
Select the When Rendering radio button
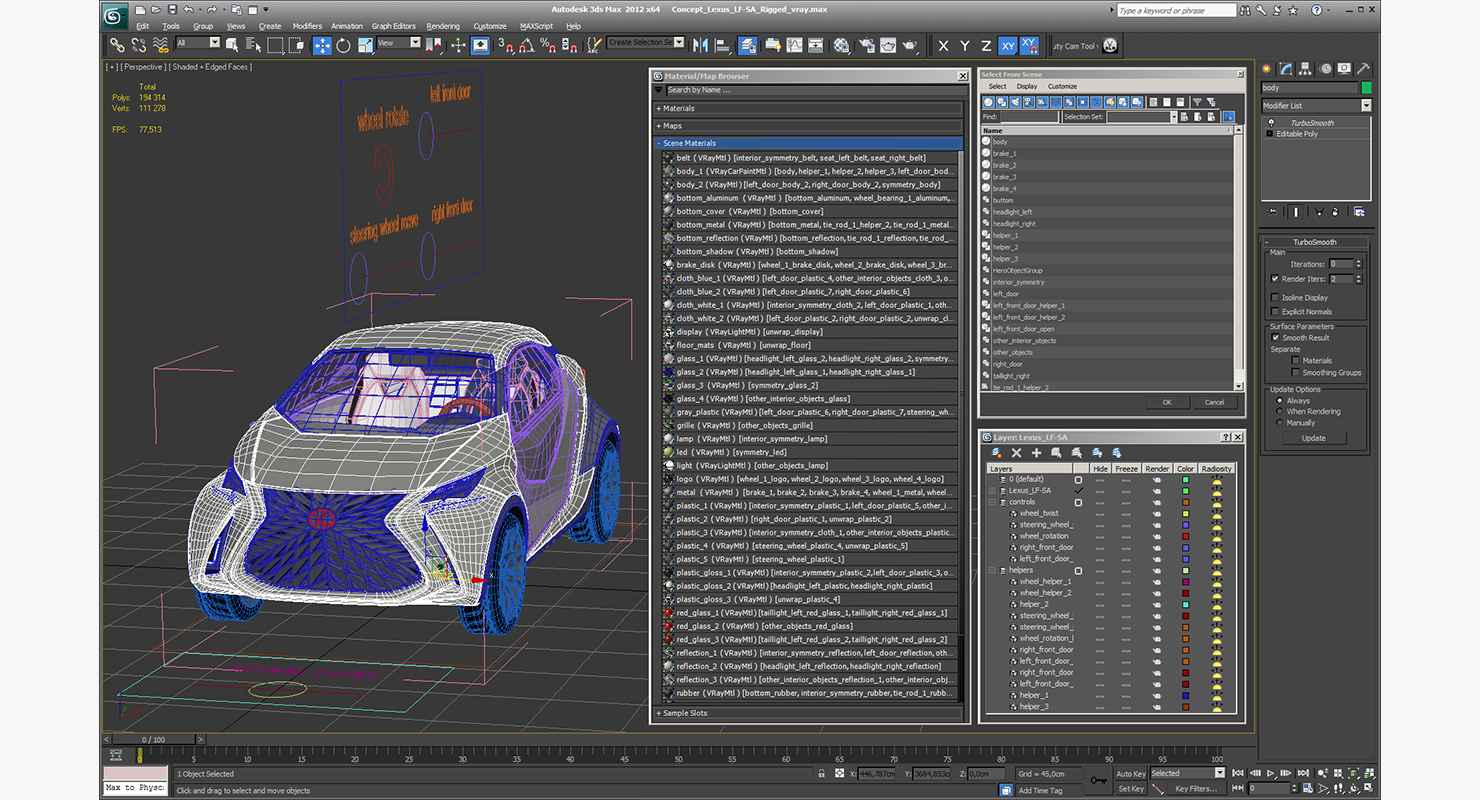click(x=1279, y=411)
